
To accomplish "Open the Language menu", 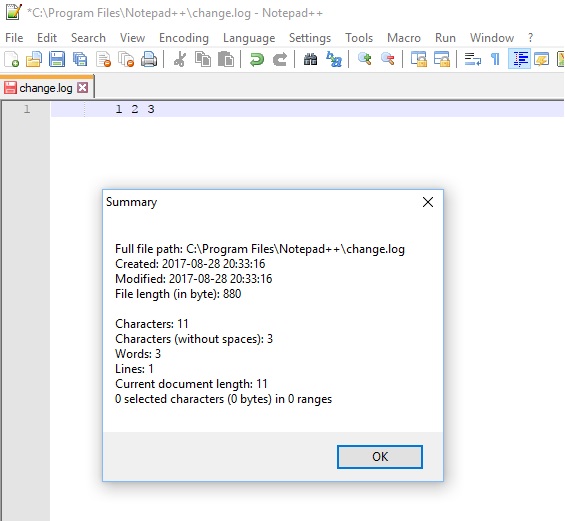I will [x=249, y=38].
